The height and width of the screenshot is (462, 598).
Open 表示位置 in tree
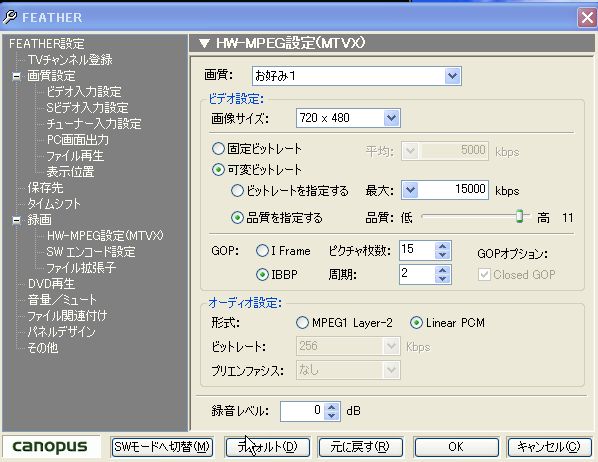pos(70,172)
